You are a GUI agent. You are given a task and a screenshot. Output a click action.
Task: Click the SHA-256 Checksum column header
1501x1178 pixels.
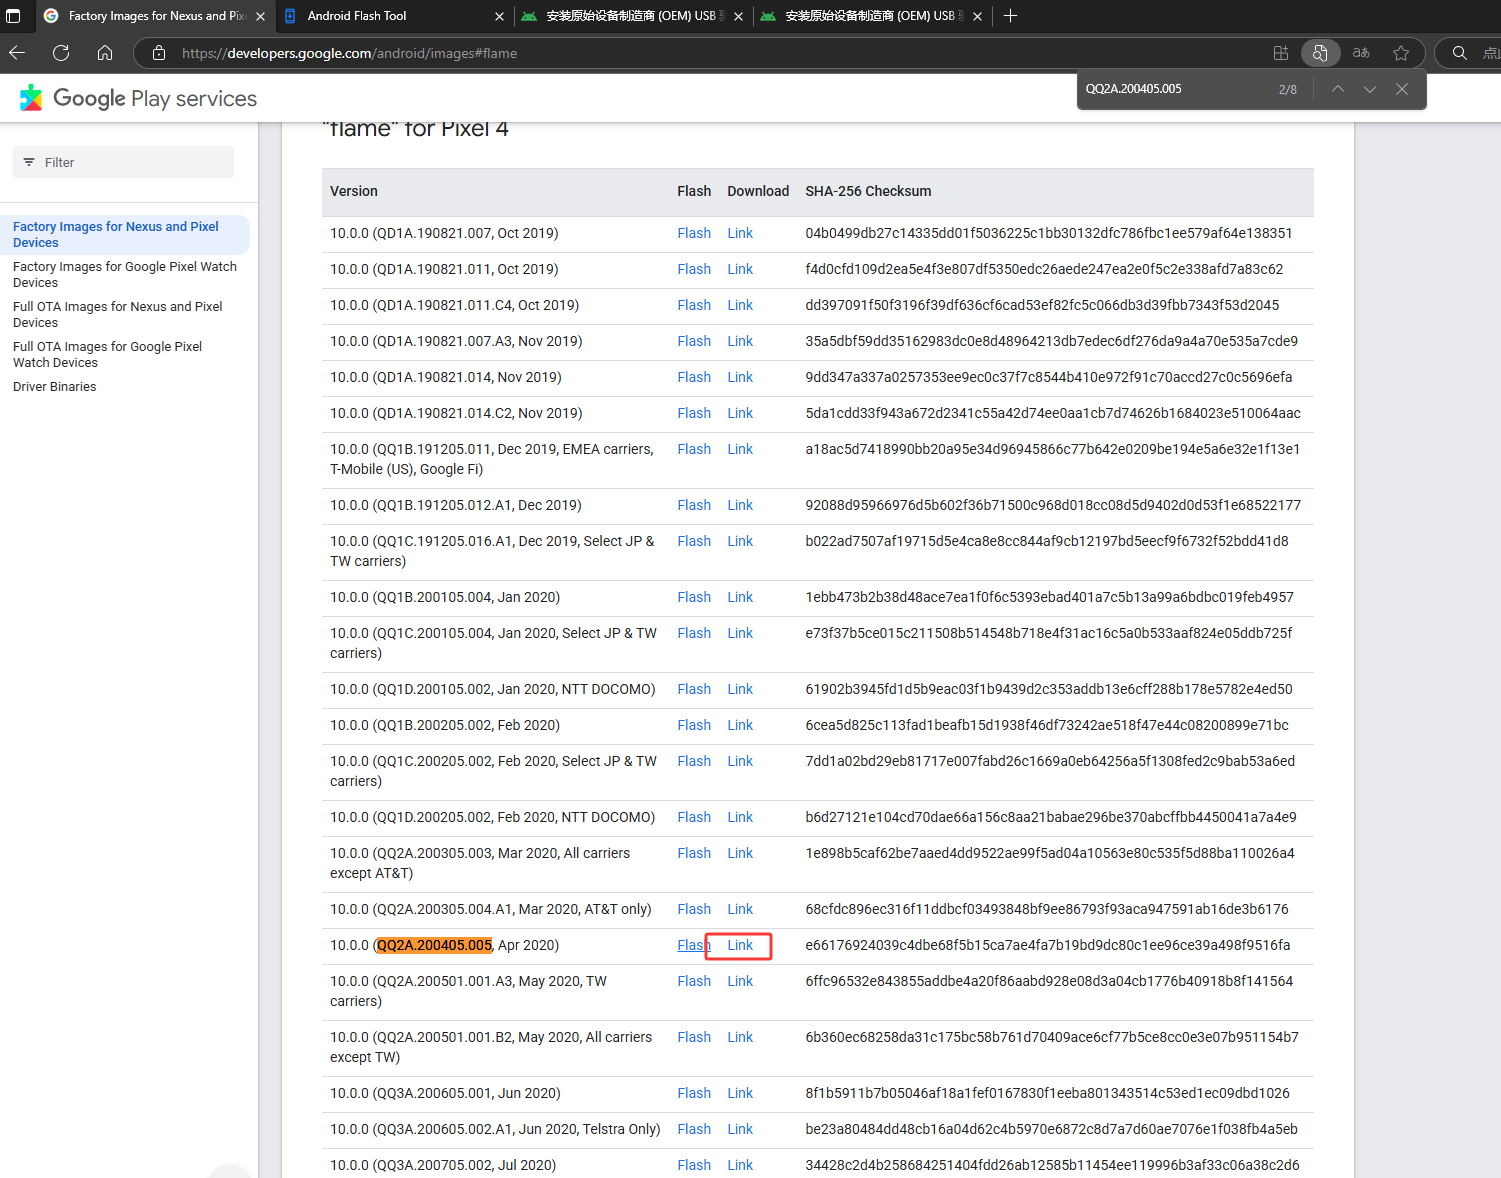tap(868, 191)
